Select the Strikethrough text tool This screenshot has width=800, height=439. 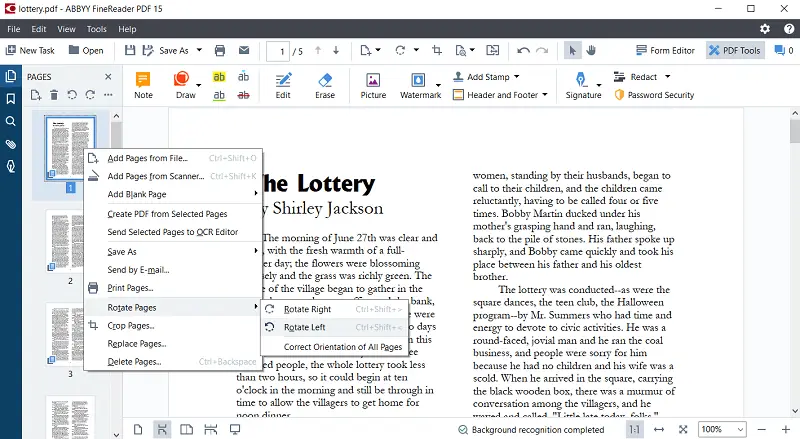243,95
